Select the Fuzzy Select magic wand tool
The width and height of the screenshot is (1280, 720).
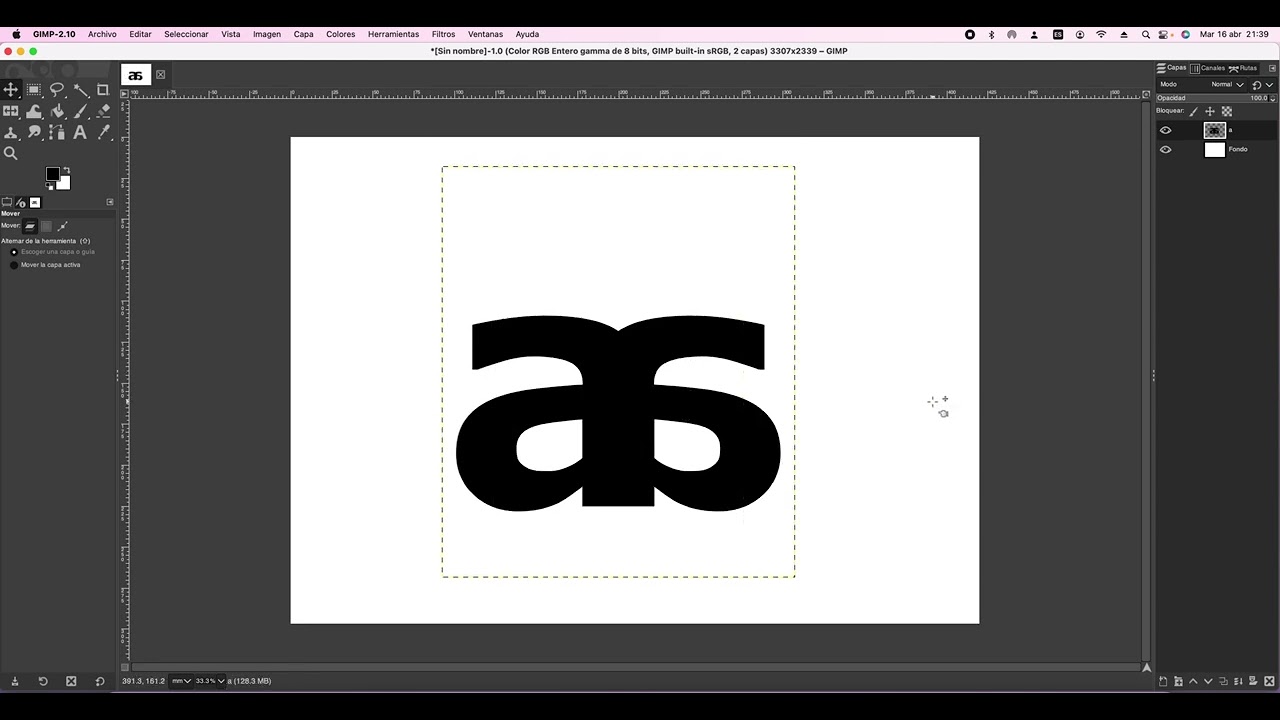coord(80,89)
